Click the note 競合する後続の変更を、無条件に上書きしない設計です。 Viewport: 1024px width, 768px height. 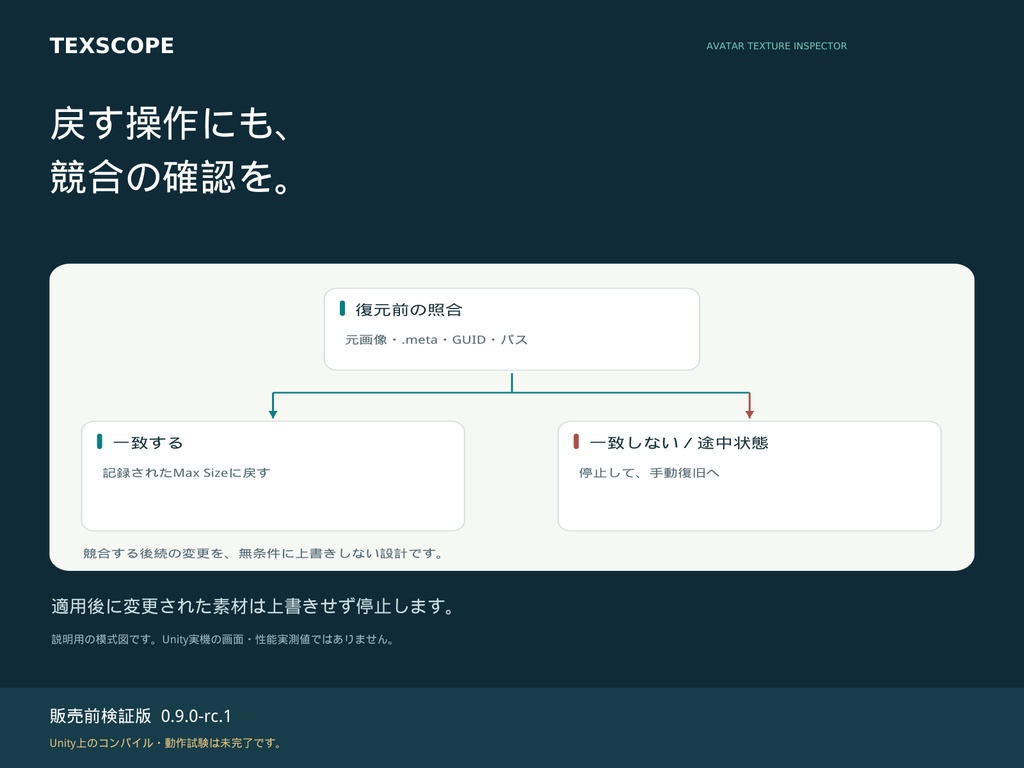tap(263, 553)
